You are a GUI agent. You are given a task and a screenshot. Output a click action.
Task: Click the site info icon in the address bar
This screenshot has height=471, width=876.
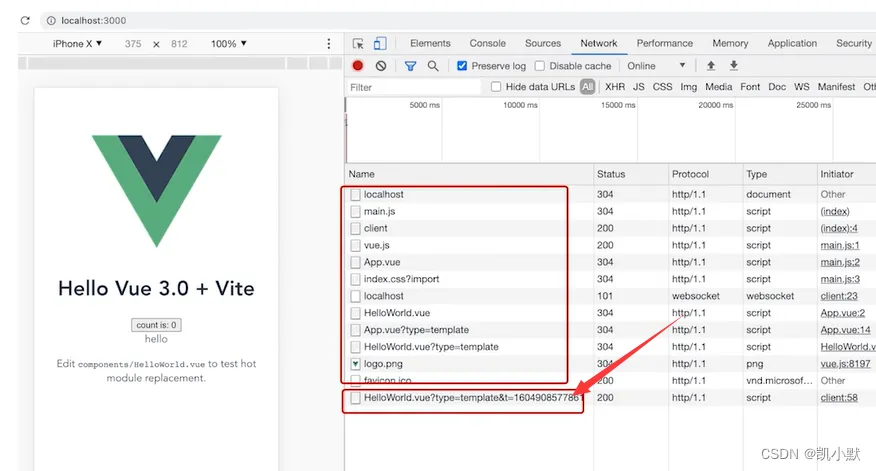pos(51,21)
